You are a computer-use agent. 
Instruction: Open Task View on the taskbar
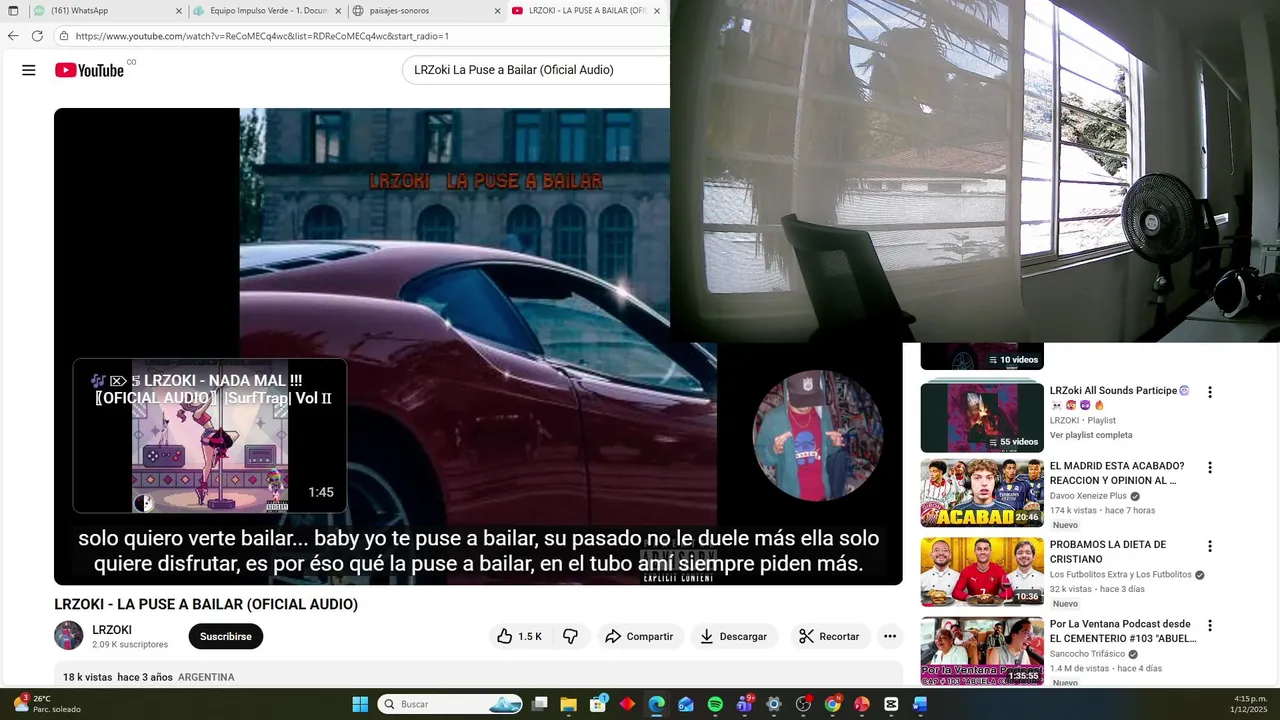tap(539, 704)
